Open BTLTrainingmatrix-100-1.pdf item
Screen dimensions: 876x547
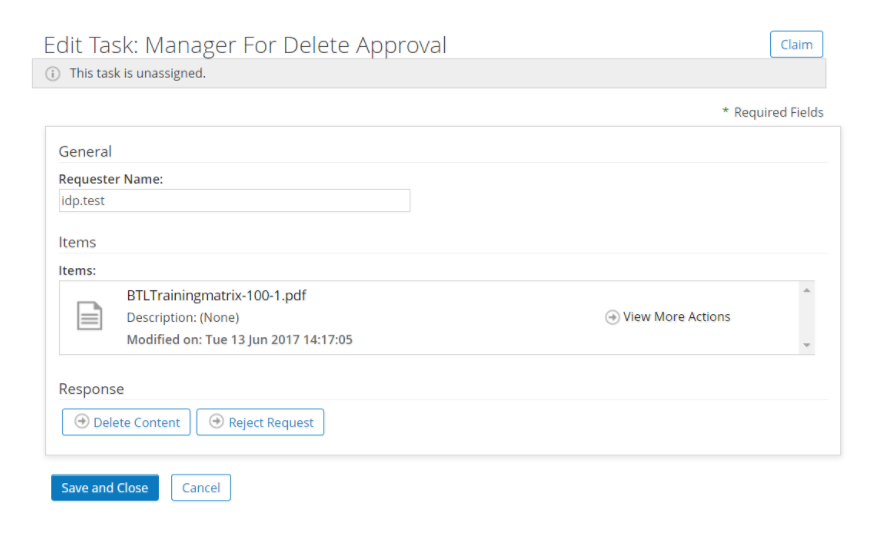click(x=216, y=295)
